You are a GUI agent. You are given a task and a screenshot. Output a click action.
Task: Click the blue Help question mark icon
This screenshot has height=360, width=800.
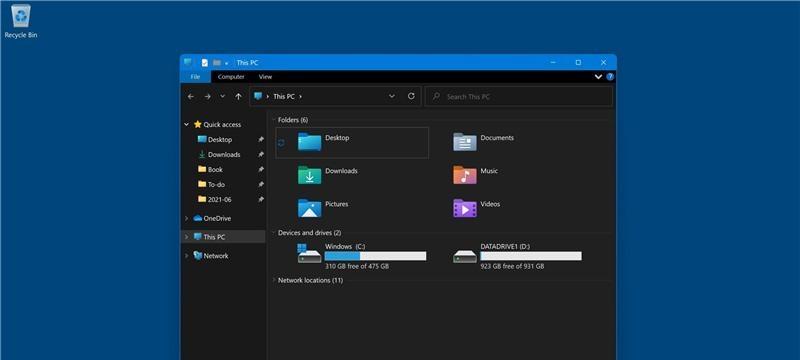point(610,77)
